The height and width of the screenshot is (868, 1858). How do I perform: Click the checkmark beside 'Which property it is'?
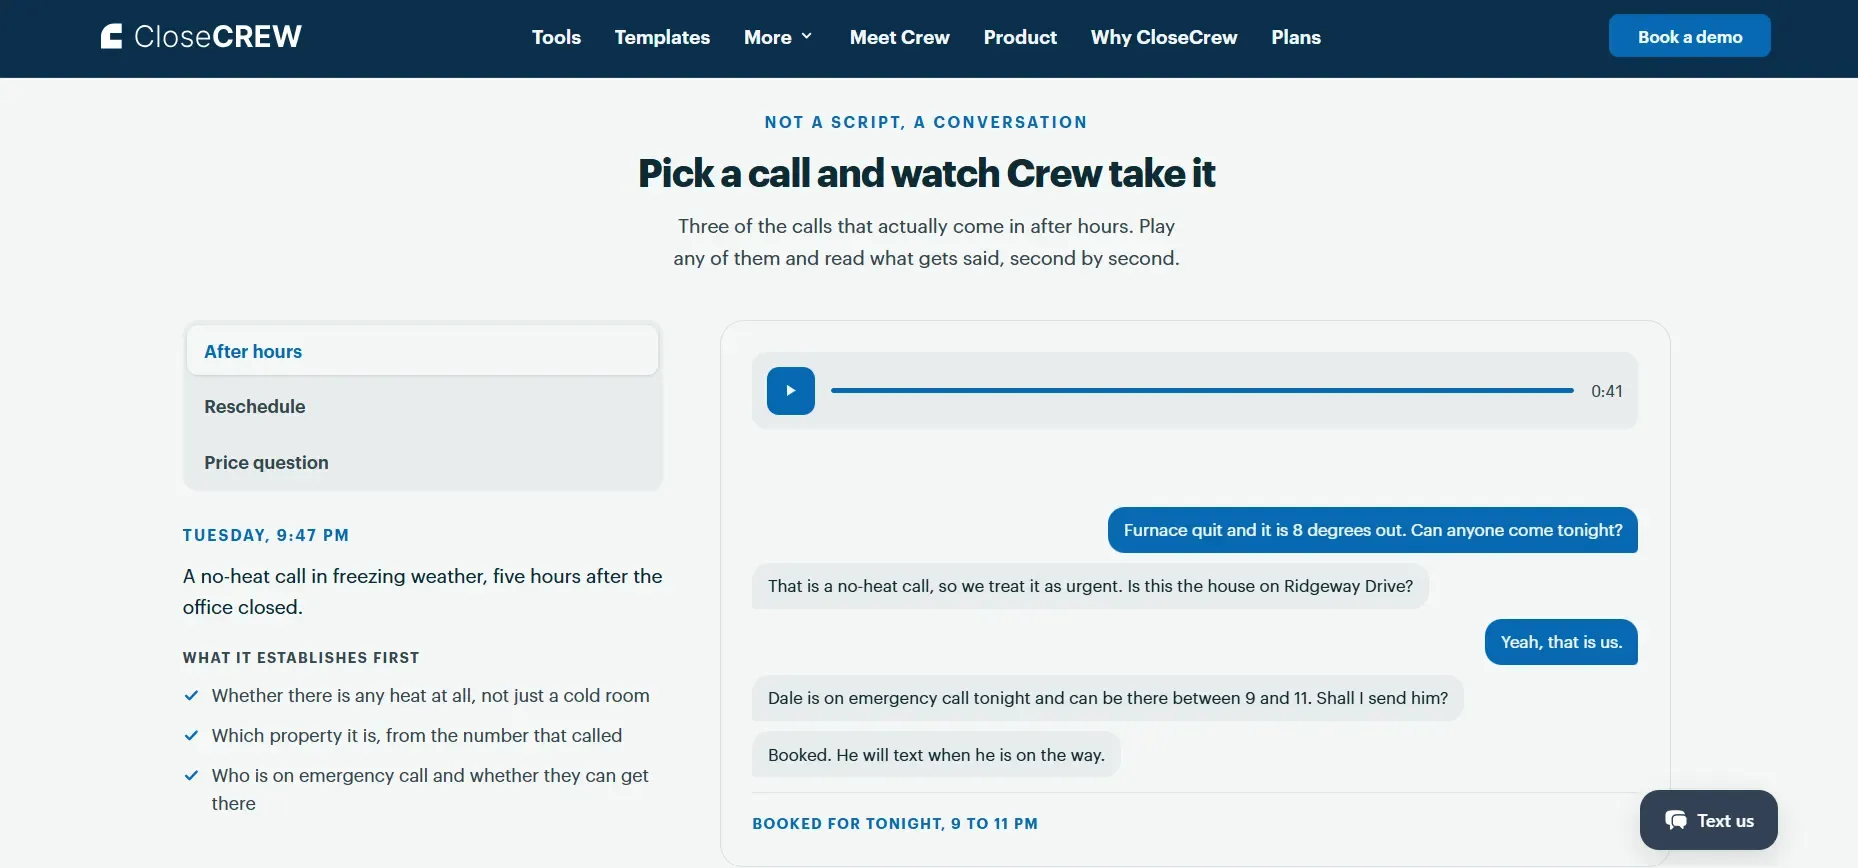(191, 735)
